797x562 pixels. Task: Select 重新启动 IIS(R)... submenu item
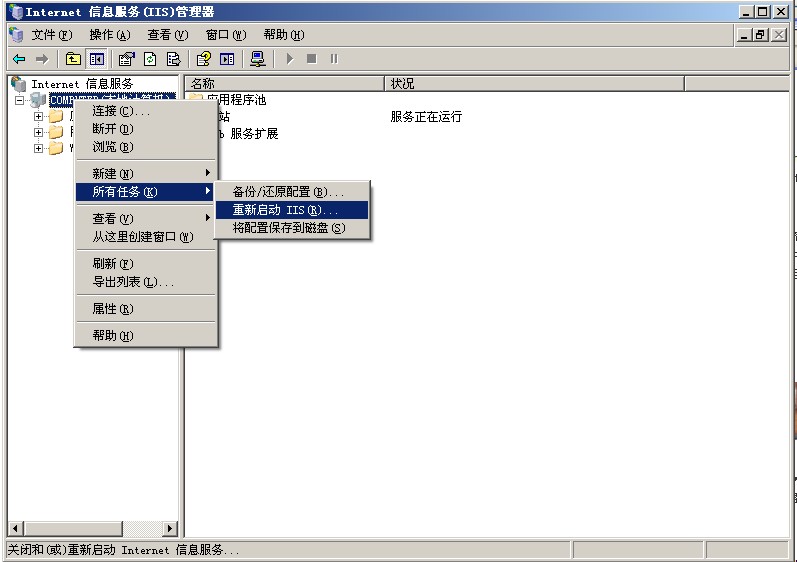[292, 210]
